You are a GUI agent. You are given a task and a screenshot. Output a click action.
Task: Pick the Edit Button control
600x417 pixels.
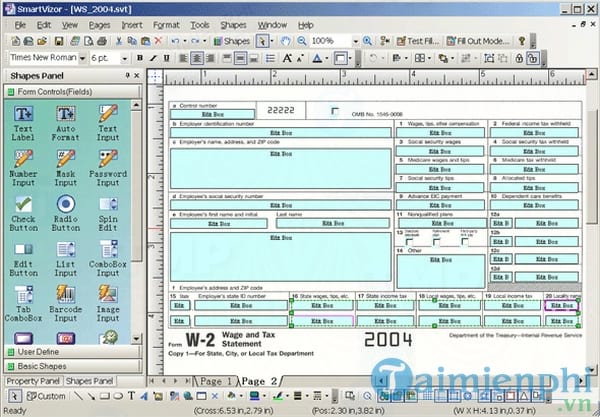click(23, 259)
